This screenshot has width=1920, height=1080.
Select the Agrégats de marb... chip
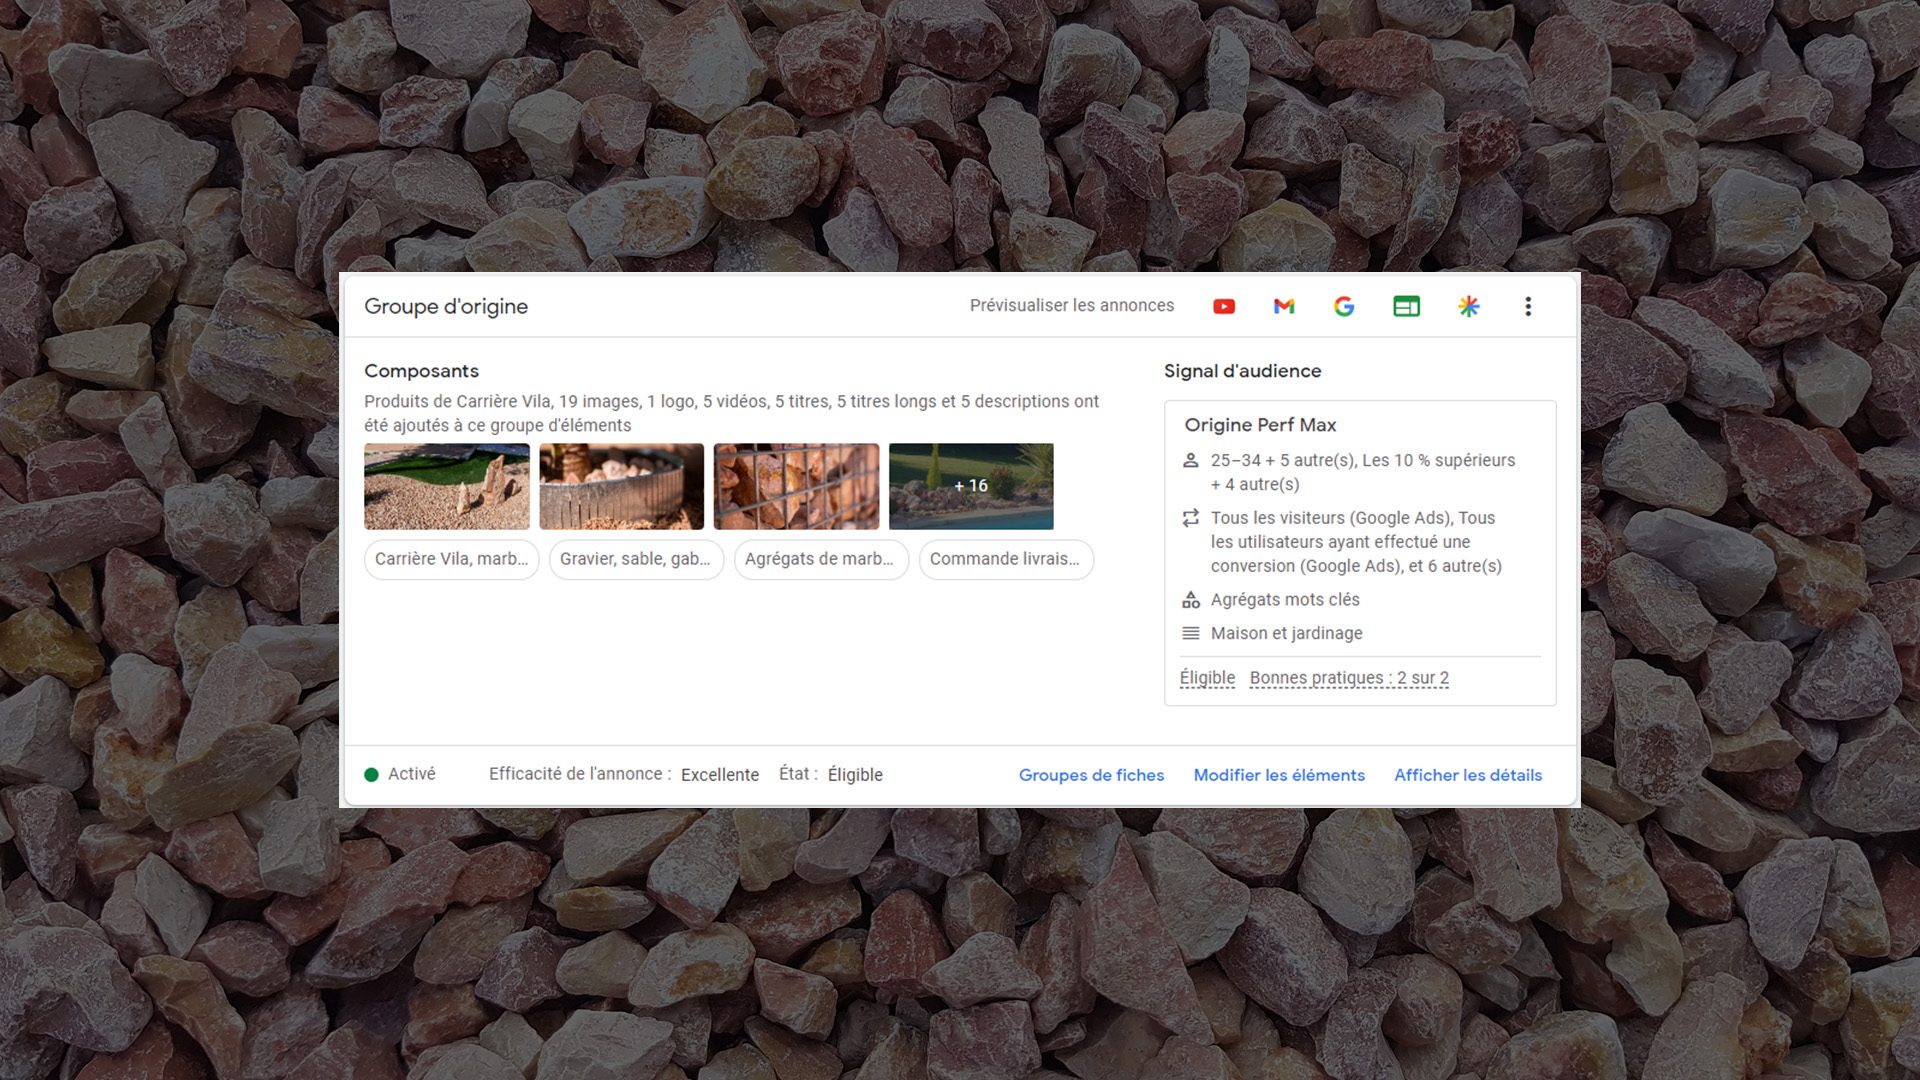point(821,560)
